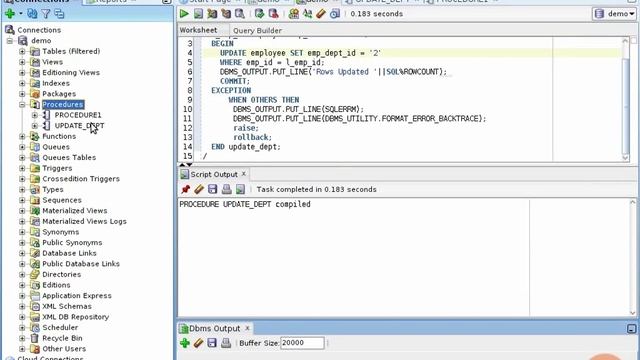Open the demo connection selector dropdown
Screen dimensions: 640x360
(x=615, y=14)
